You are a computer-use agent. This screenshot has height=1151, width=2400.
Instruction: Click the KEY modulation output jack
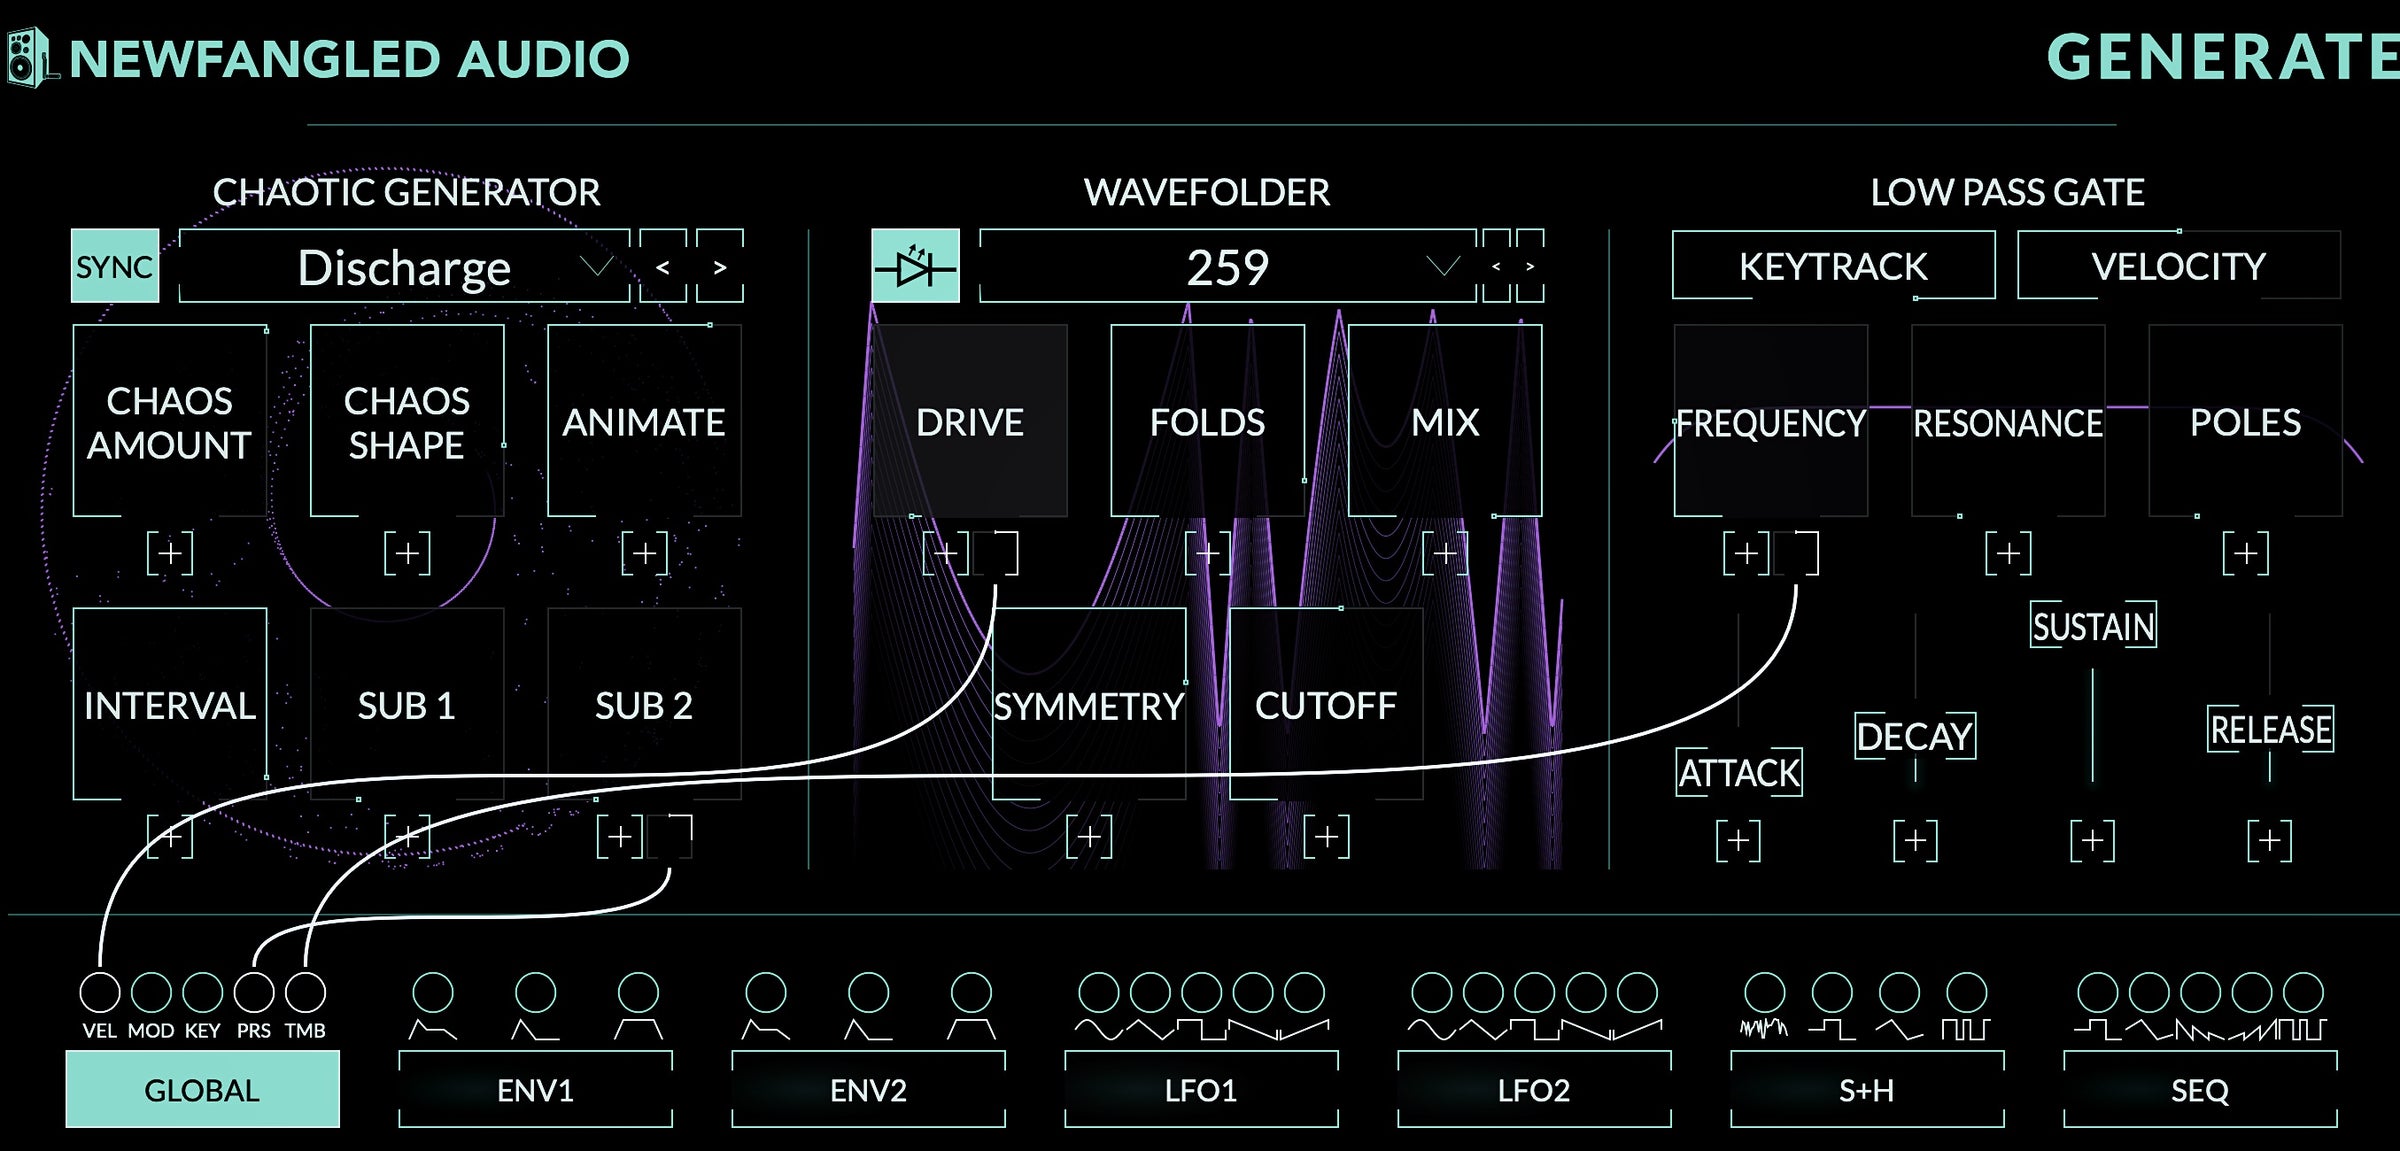202,992
